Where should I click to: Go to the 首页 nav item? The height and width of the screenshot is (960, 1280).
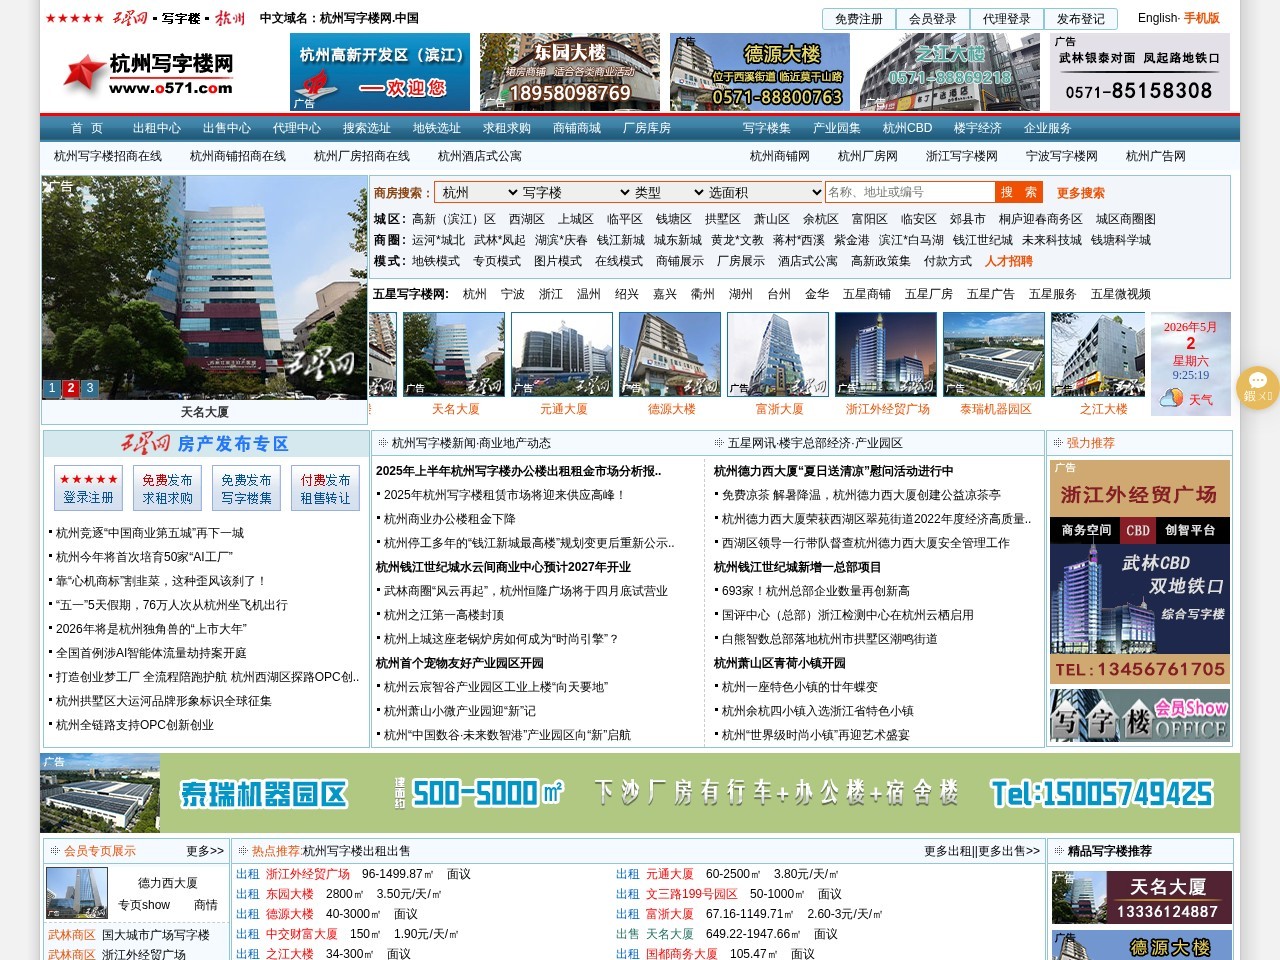pos(87,128)
